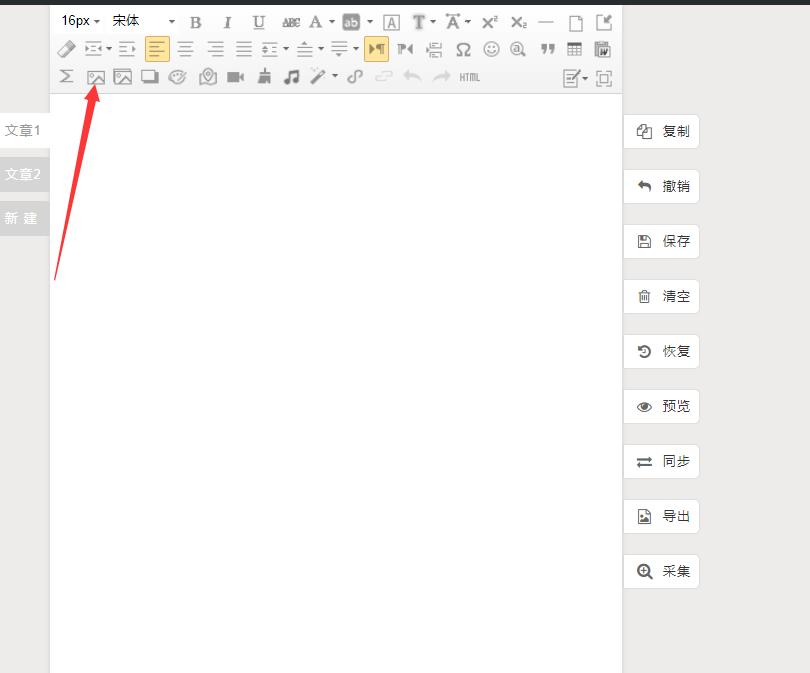Viewport: 810px width, 673px height.
Task: Click the 撤销 button
Action: click(661, 186)
